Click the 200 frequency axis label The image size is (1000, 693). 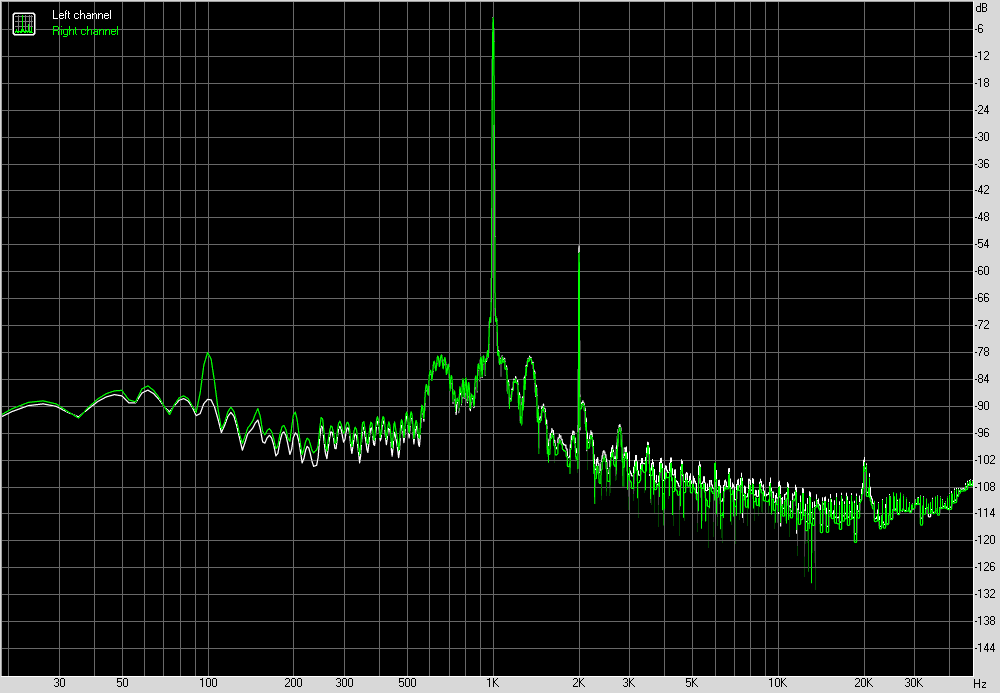[x=293, y=683]
